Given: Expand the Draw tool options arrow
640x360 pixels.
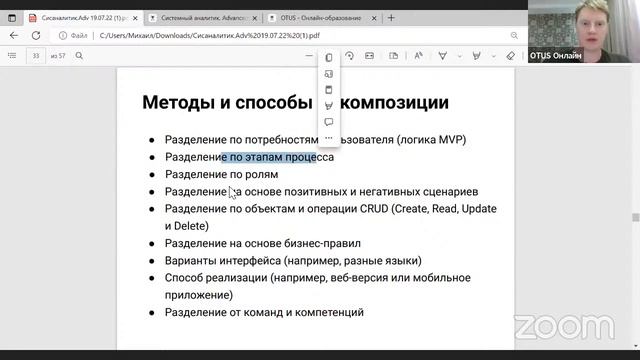Looking at the screenshot, I should [460, 56].
